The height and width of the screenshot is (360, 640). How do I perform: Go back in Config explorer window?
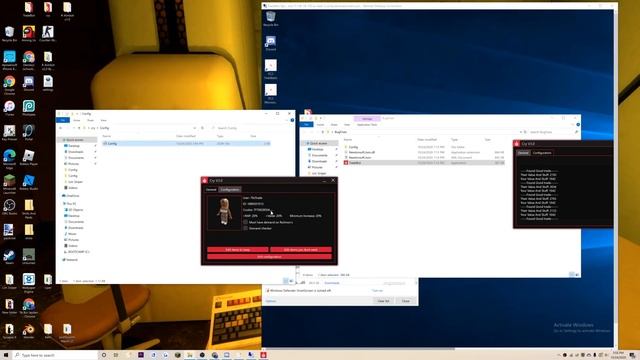point(60,128)
